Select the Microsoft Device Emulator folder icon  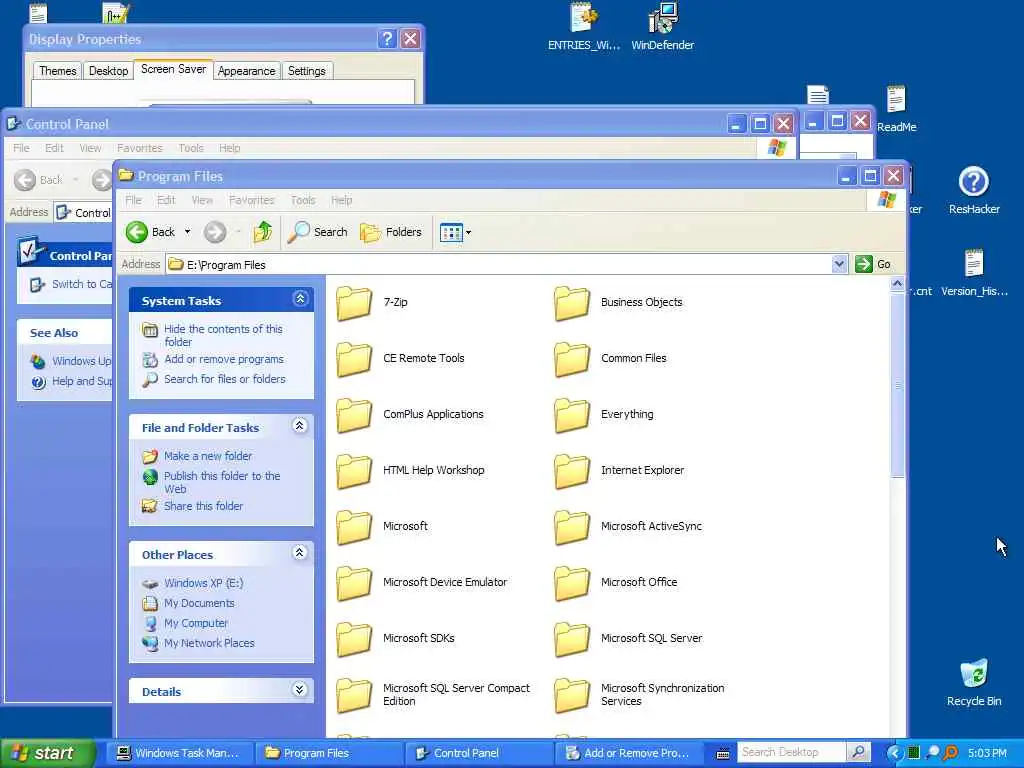354,583
